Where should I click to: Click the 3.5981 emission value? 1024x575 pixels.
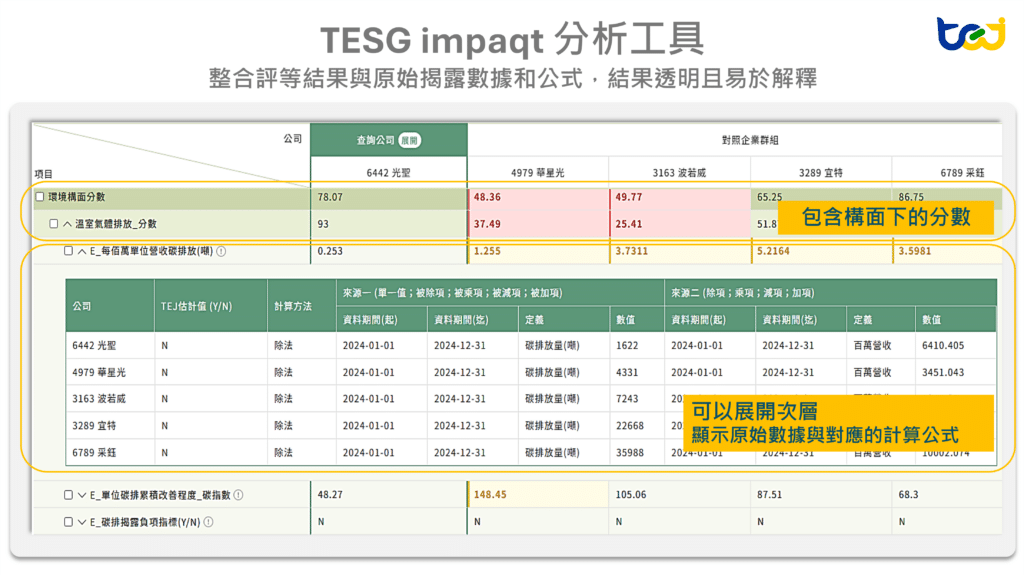914,251
